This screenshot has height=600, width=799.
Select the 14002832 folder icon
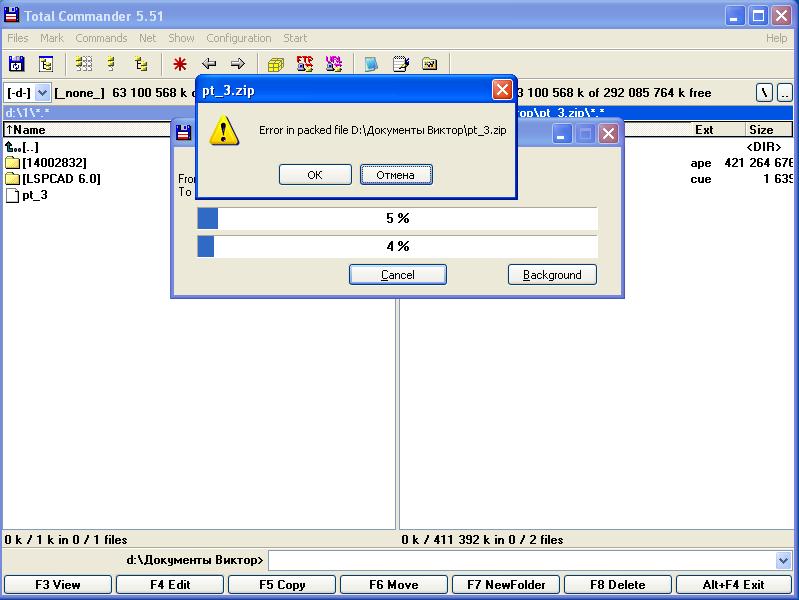point(12,163)
